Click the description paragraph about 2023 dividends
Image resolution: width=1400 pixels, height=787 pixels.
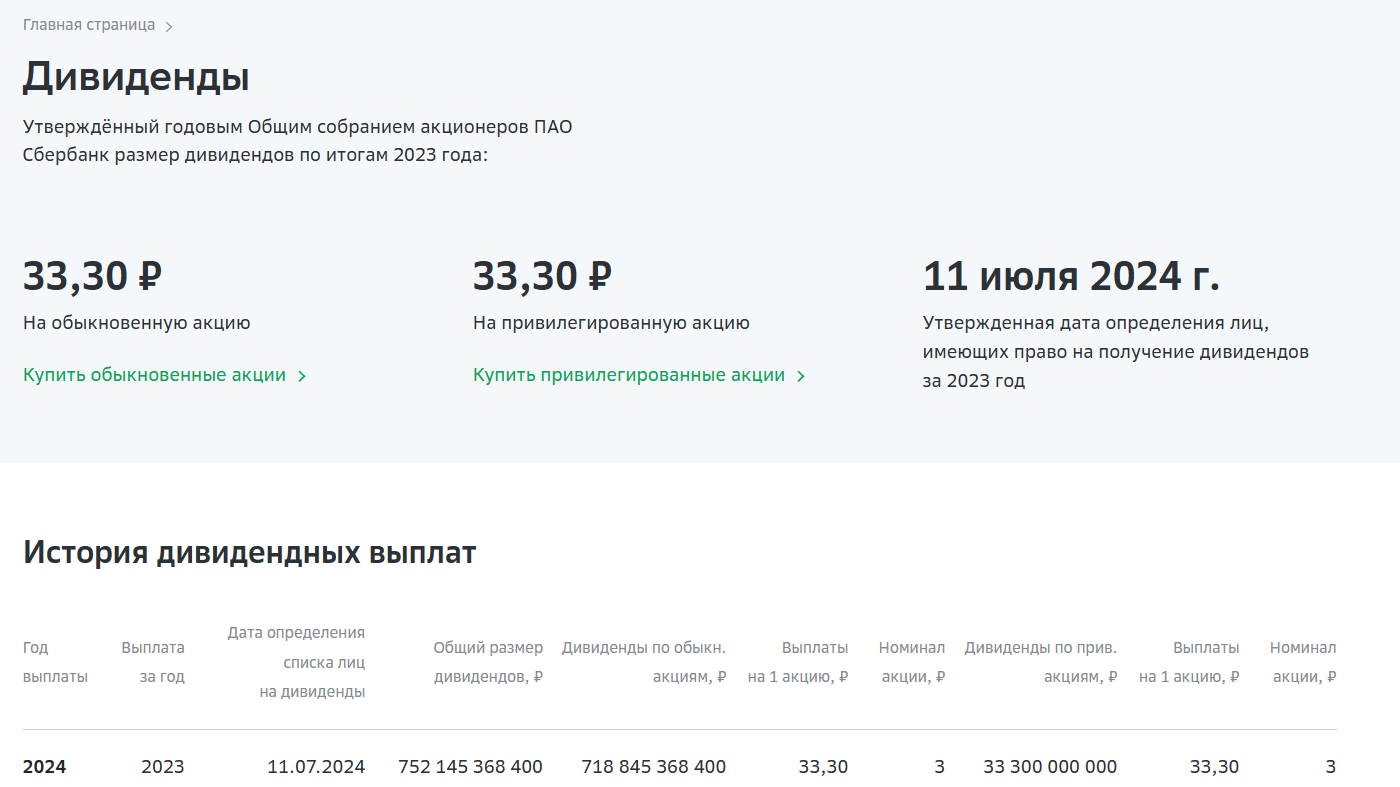tap(298, 142)
